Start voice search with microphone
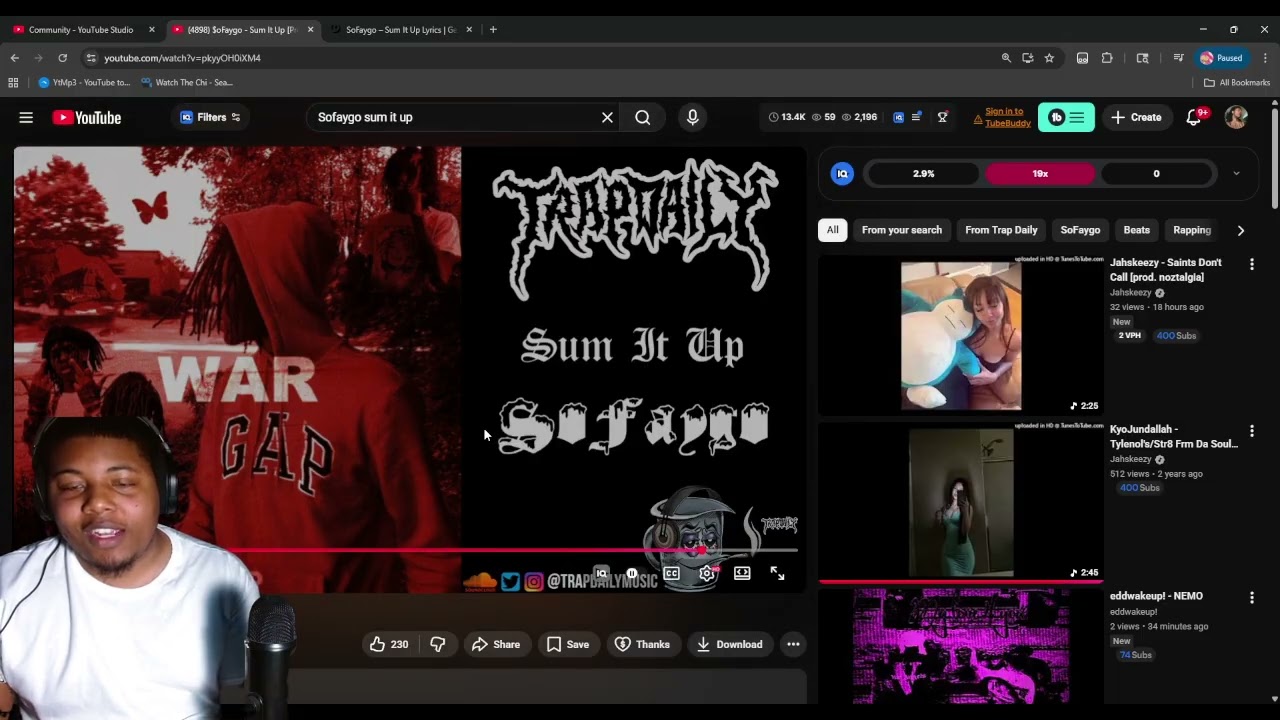 (x=692, y=117)
